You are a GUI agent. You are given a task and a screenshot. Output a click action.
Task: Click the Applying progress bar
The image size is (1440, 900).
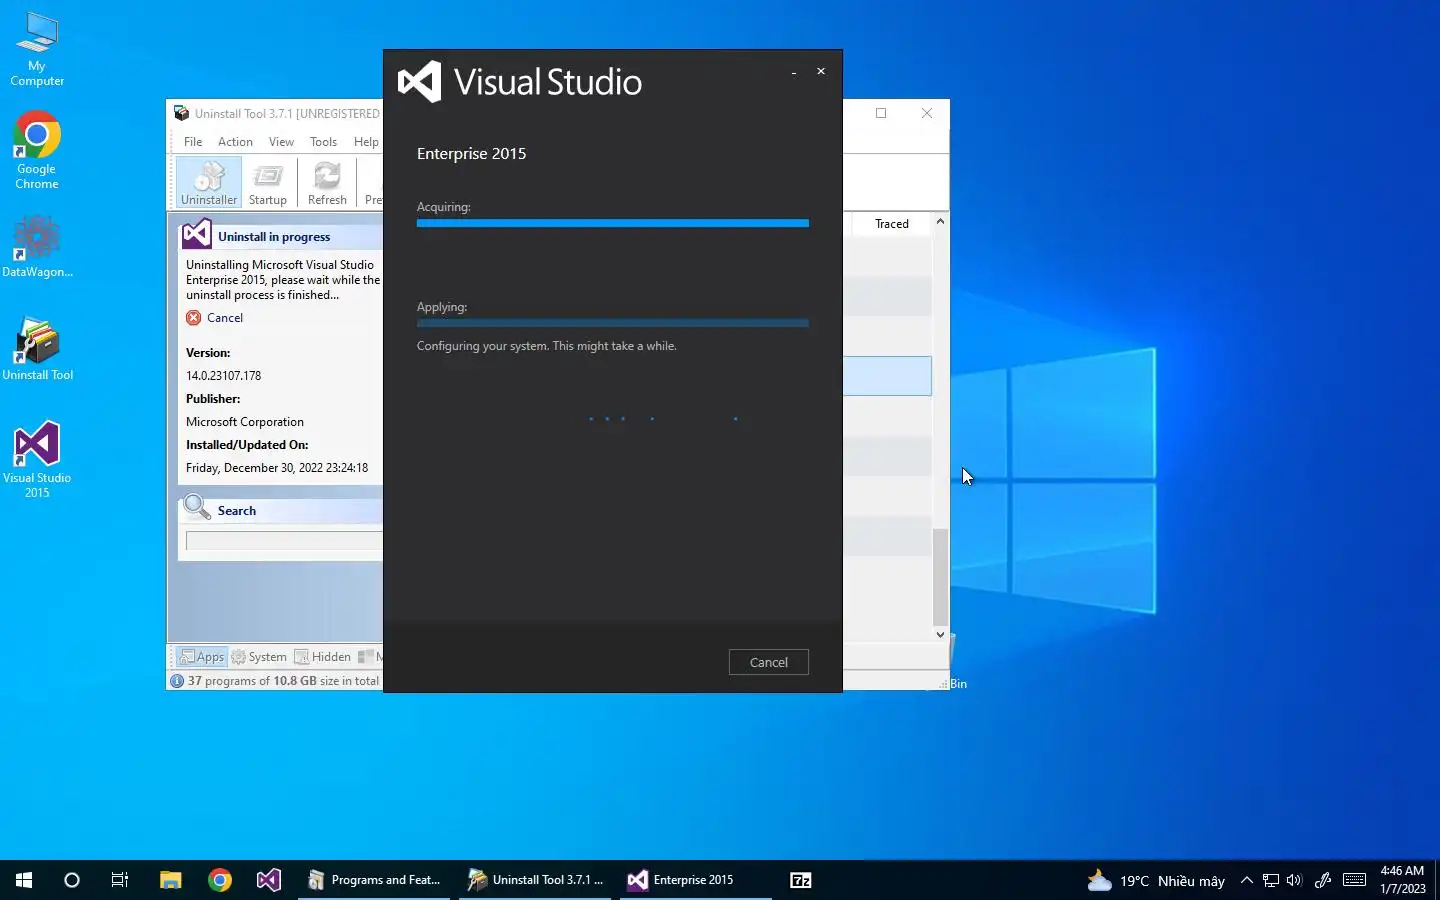[612, 323]
